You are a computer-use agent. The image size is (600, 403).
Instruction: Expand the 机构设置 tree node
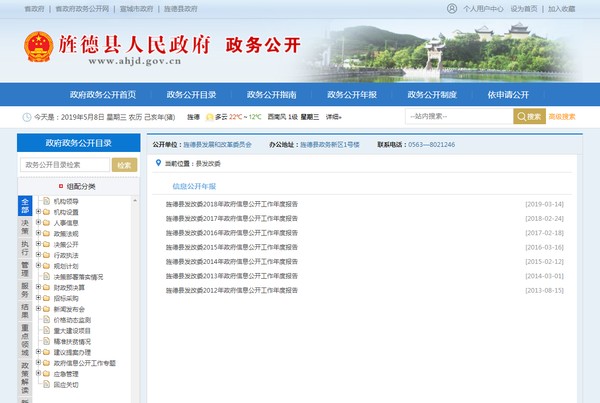pos(38,212)
